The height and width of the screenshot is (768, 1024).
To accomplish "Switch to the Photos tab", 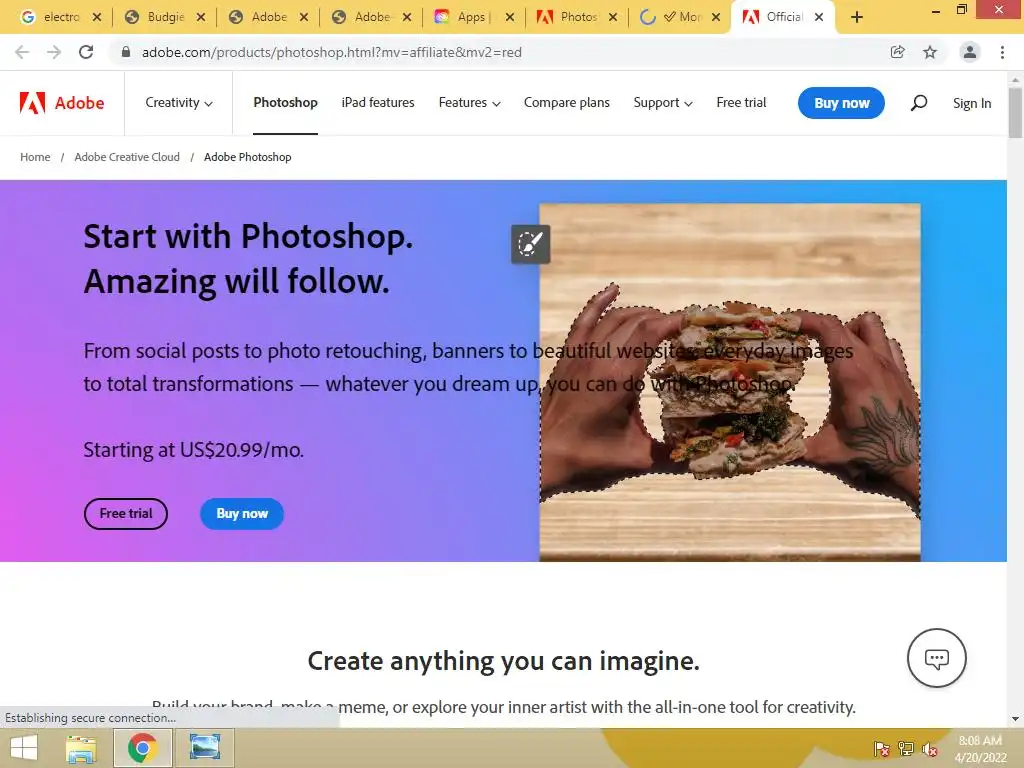I will [x=575, y=18].
